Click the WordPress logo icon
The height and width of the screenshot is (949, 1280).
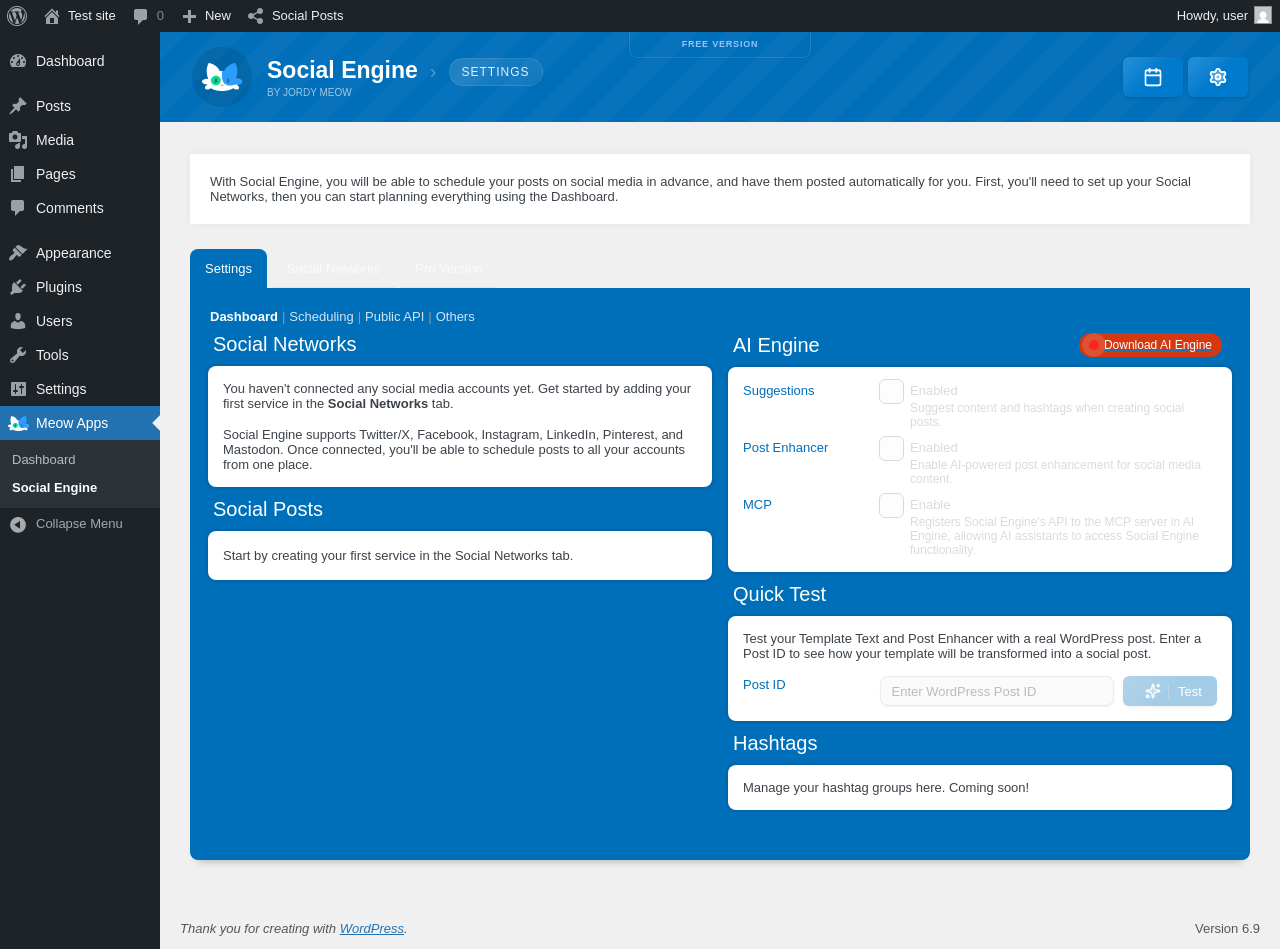coord(17,16)
